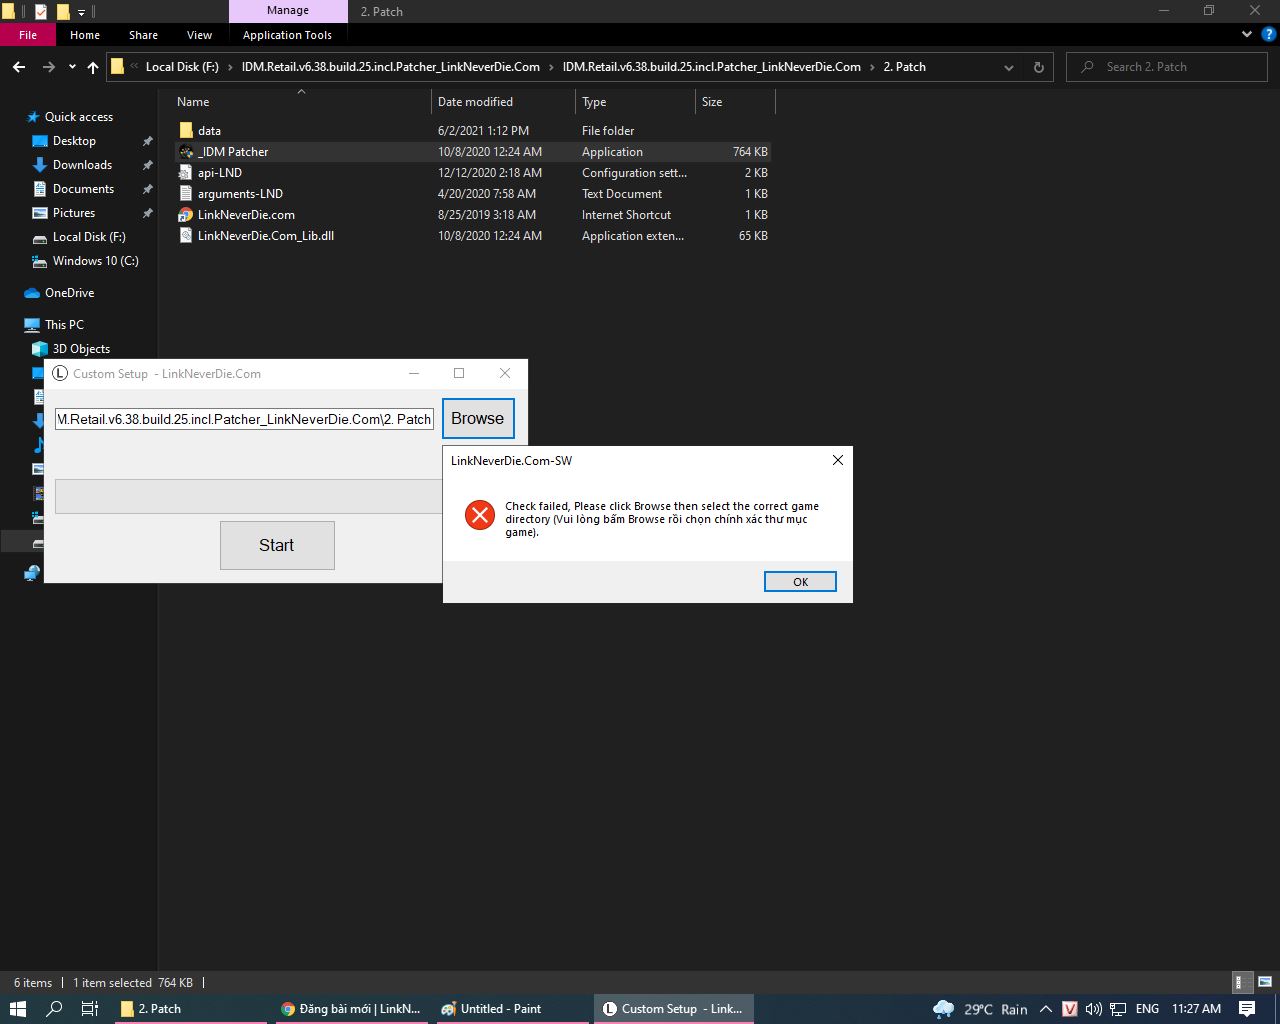This screenshot has width=1280, height=1024.
Task: Refresh the current folder view
Action: pyautogui.click(x=1038, y=67)
